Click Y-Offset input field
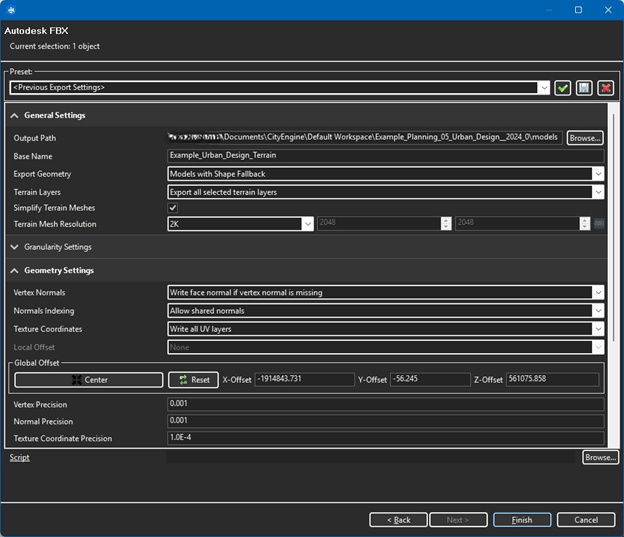This screenshot has height=537, width=624. coord(430,379)
